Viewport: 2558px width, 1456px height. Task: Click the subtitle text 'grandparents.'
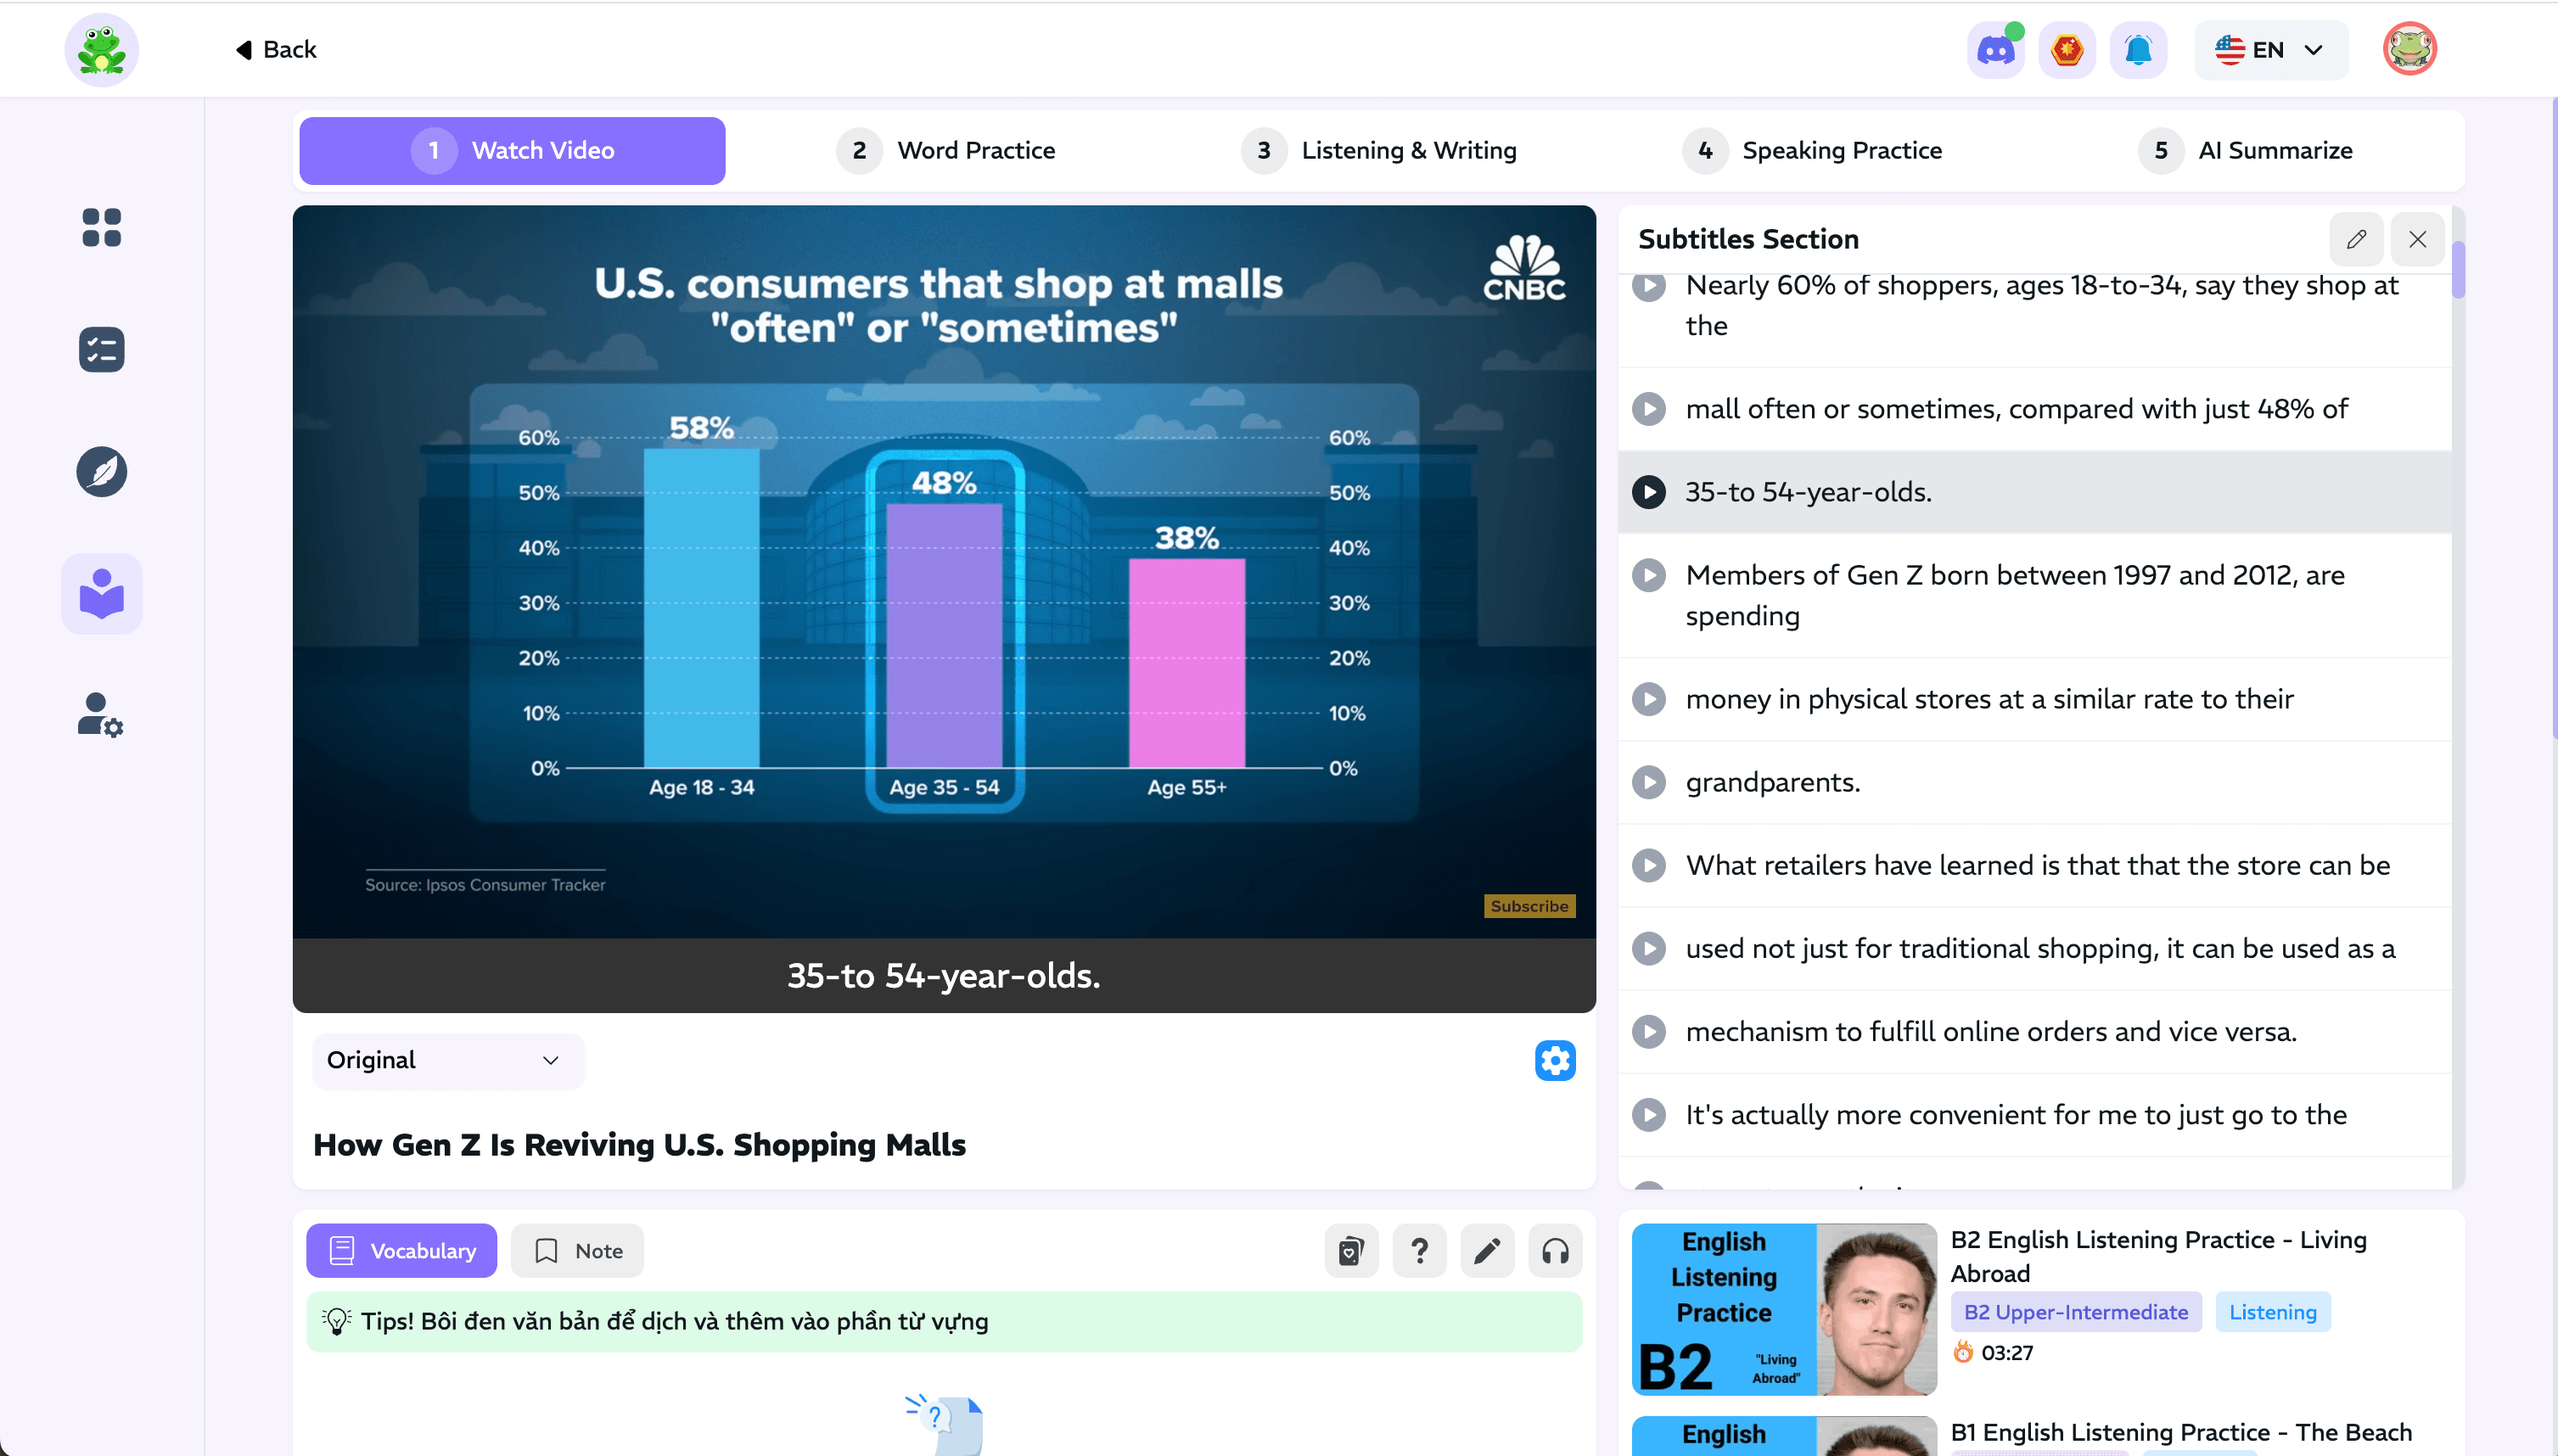[1772, 782]
